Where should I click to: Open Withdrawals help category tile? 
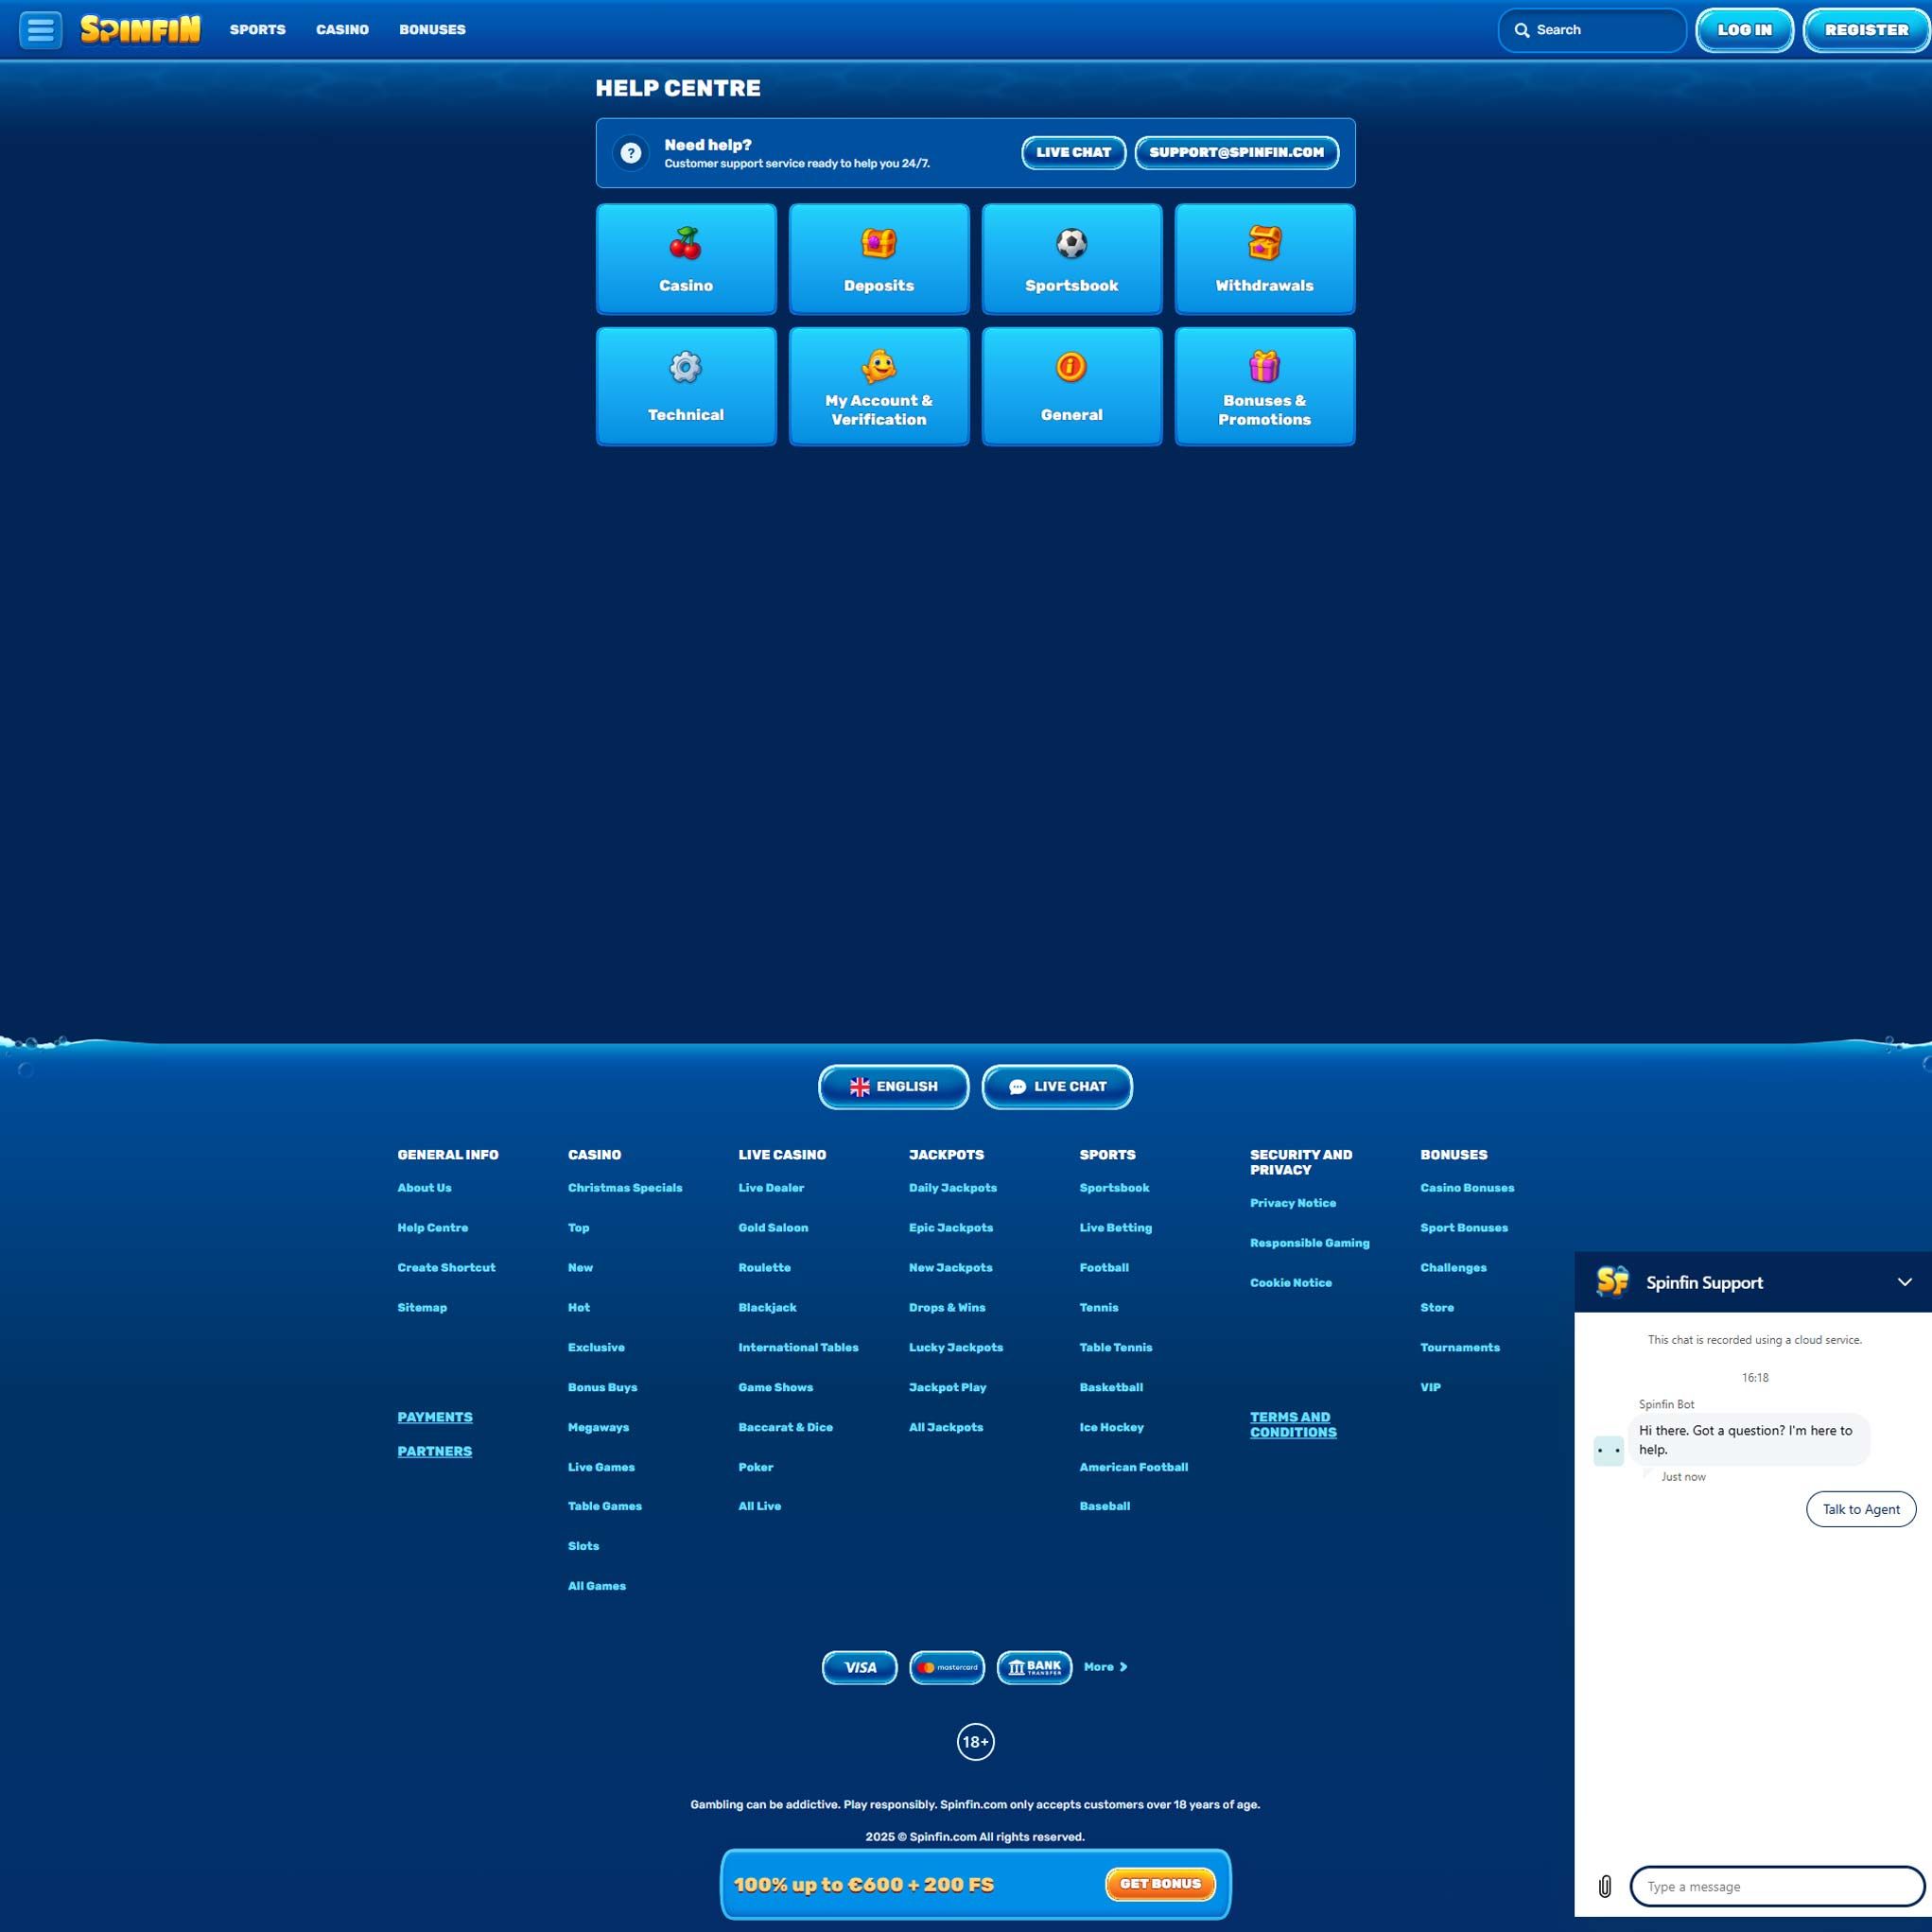(1264, 259)
